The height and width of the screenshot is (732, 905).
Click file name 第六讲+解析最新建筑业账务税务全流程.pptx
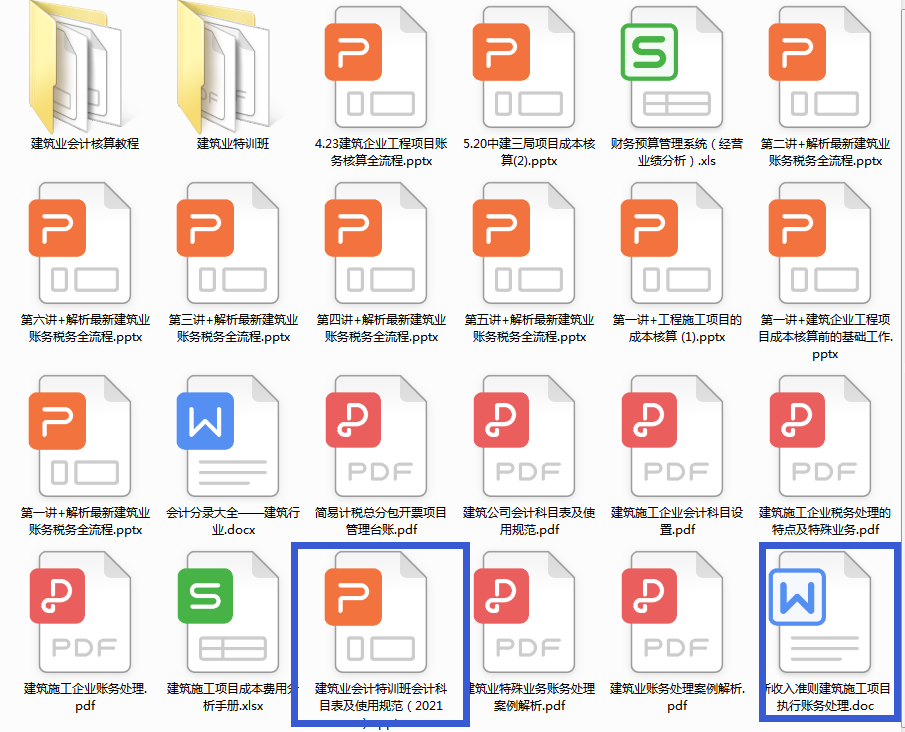tap(85, 328)
